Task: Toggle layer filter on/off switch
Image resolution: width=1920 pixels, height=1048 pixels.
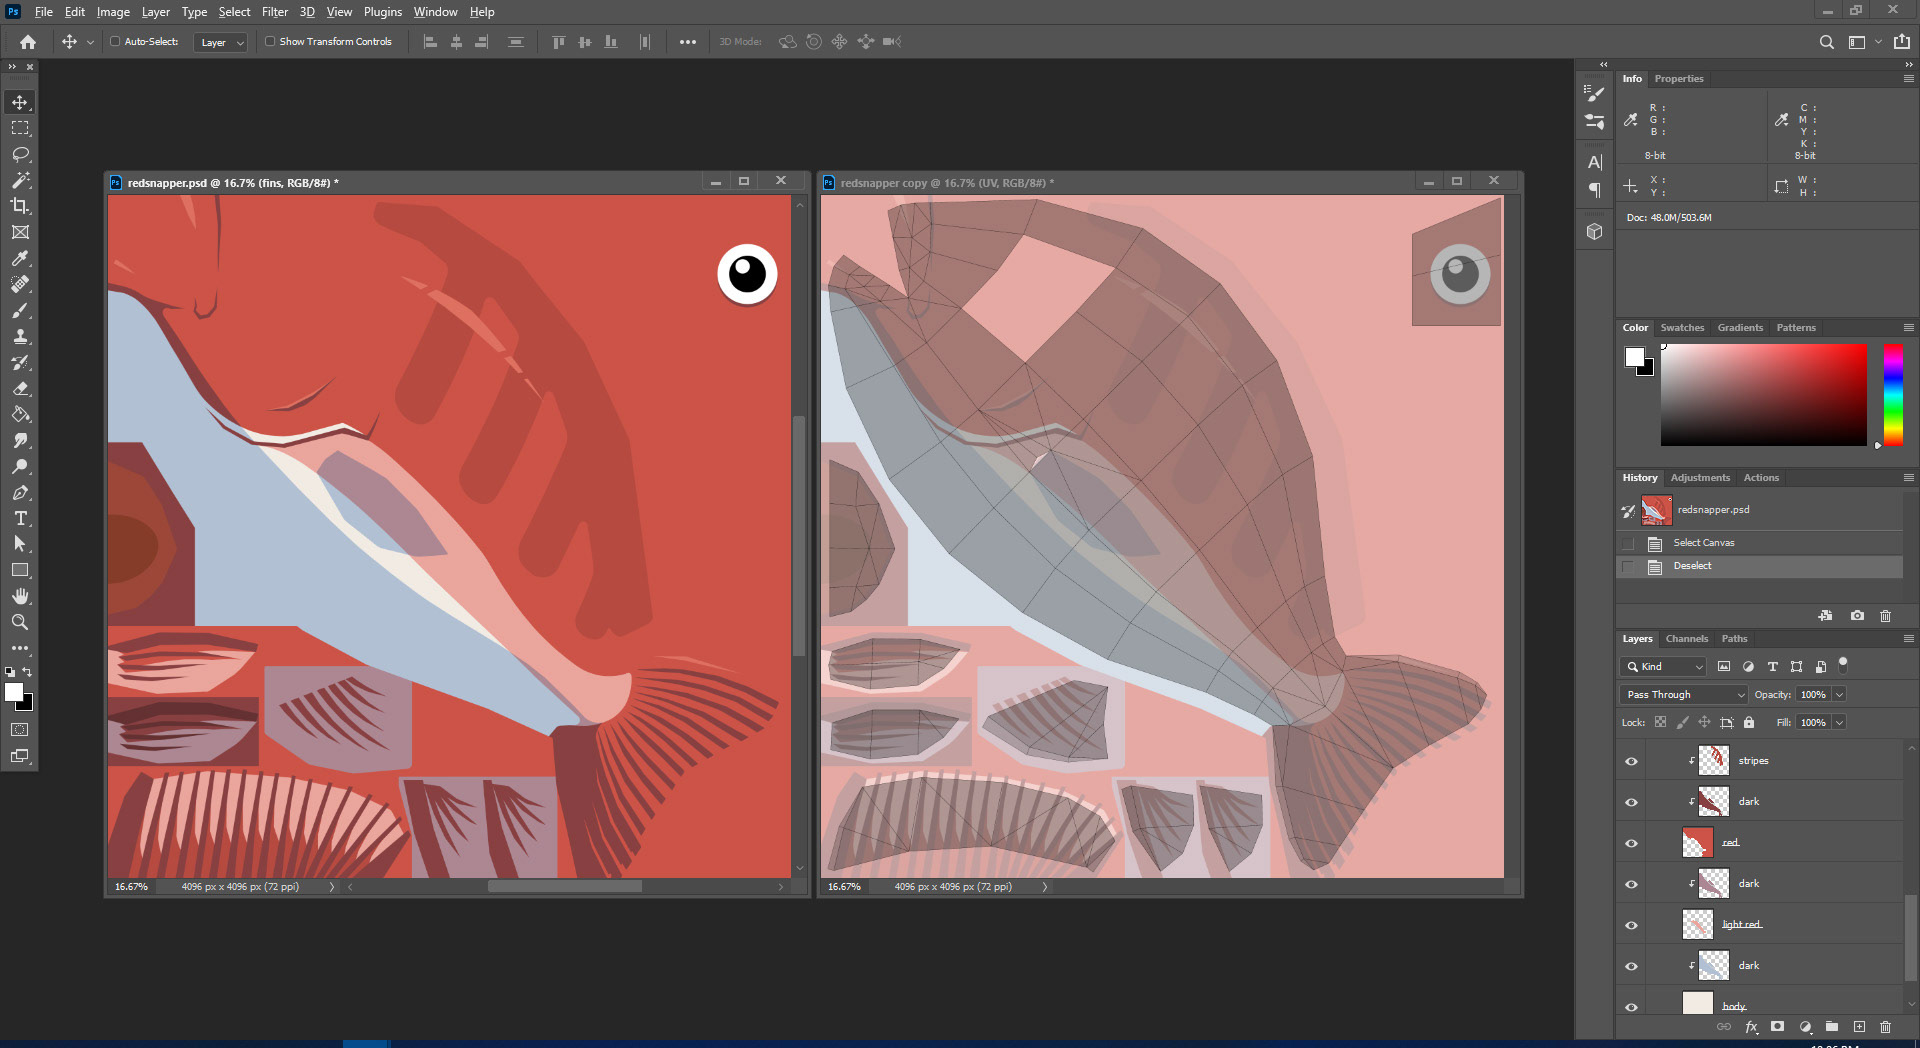Action: pos(1843,664)
